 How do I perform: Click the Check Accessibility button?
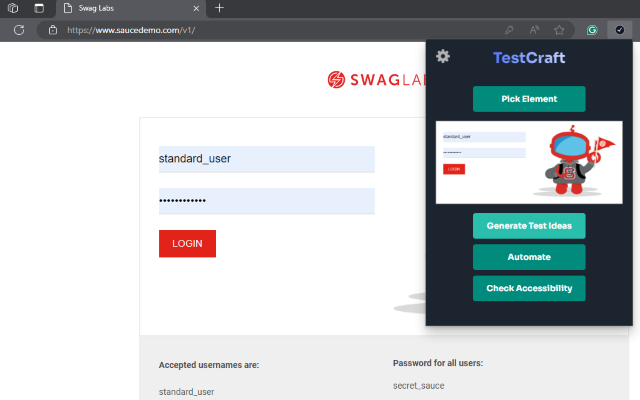529,288
